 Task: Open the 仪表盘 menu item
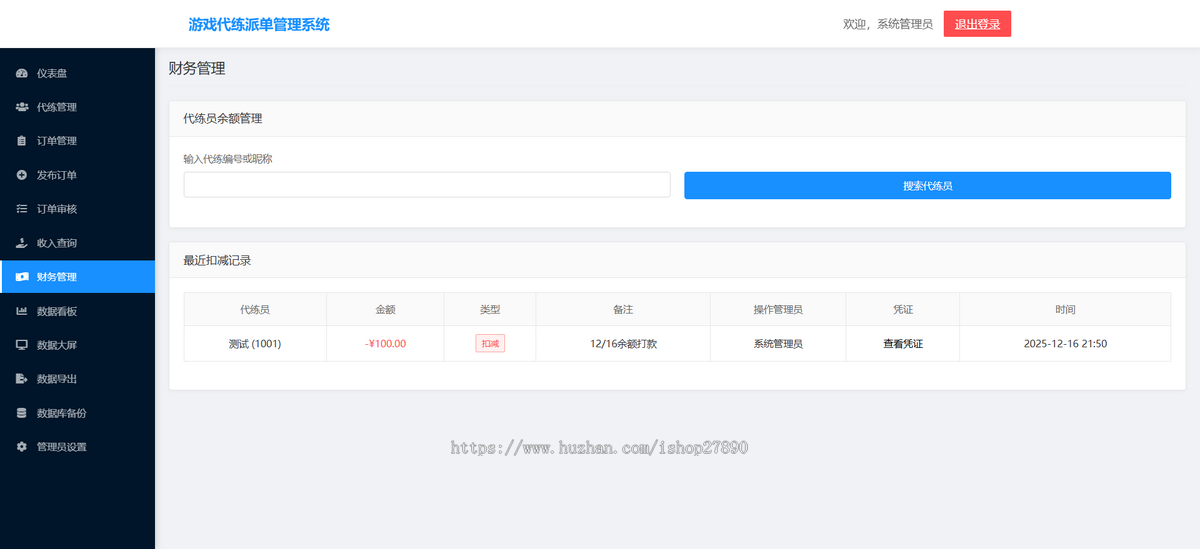tap(77, 73)
